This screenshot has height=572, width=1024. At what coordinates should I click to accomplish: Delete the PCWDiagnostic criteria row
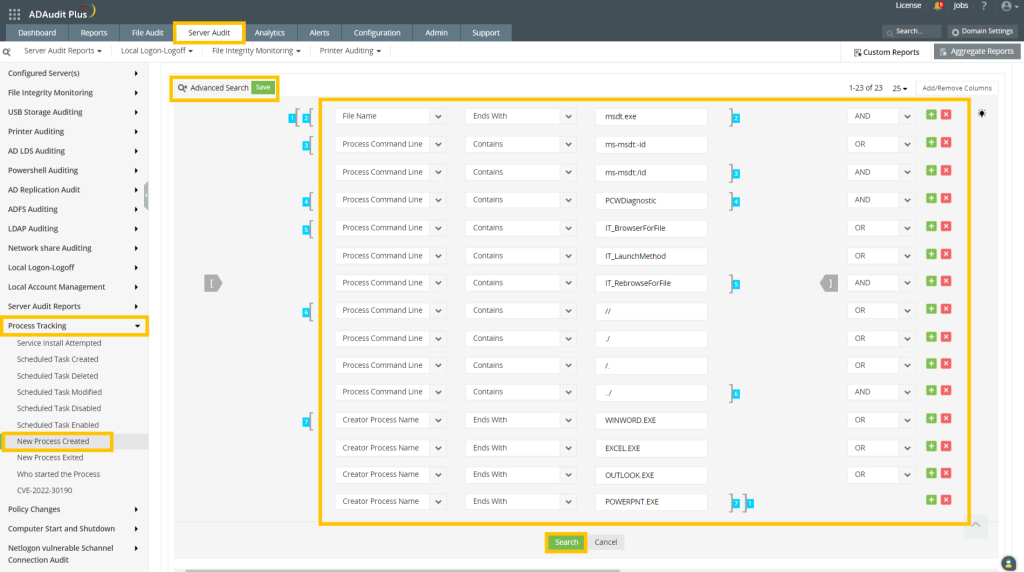[x=946, y=200]
